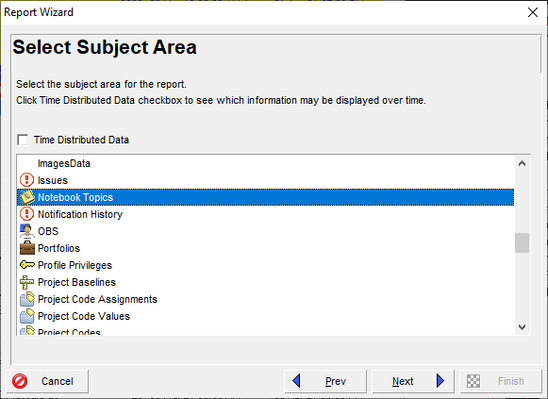Viewport: 548px width, 399px height.
Task: Close the Report Wizard dialog
Action: click(x=533, y=12)
